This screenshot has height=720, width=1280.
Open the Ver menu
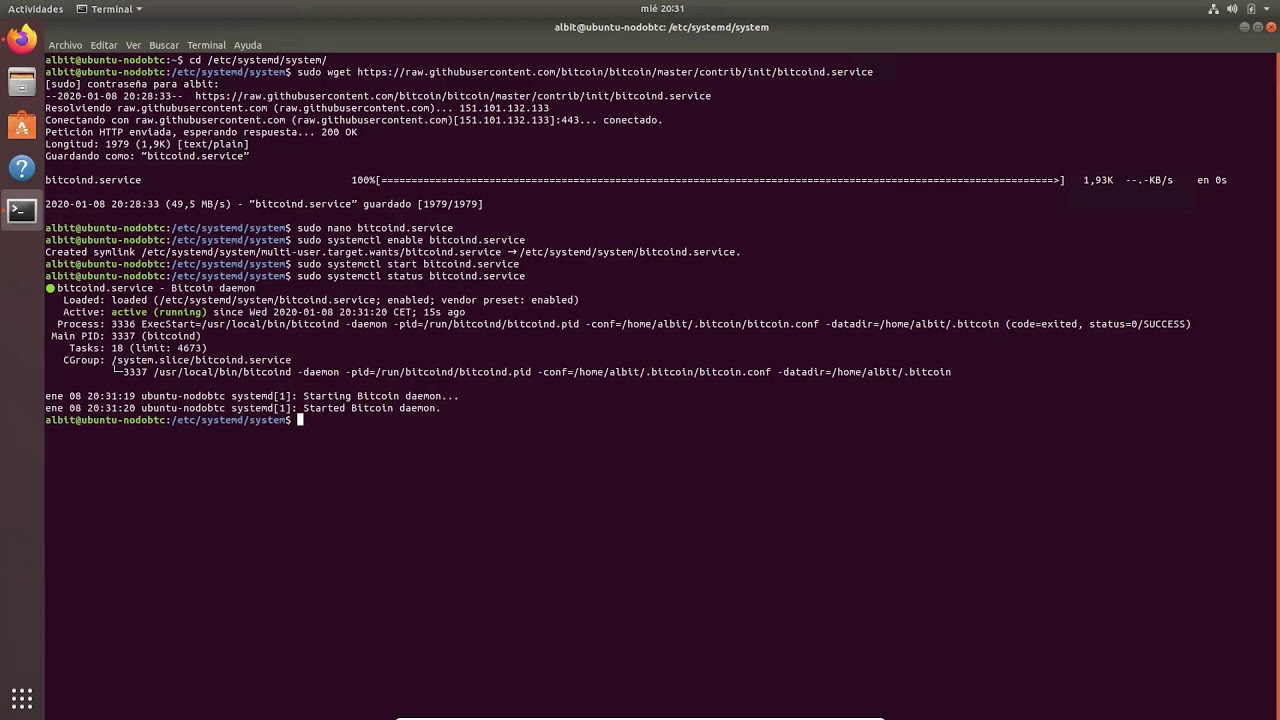click(x=133, y=45)
